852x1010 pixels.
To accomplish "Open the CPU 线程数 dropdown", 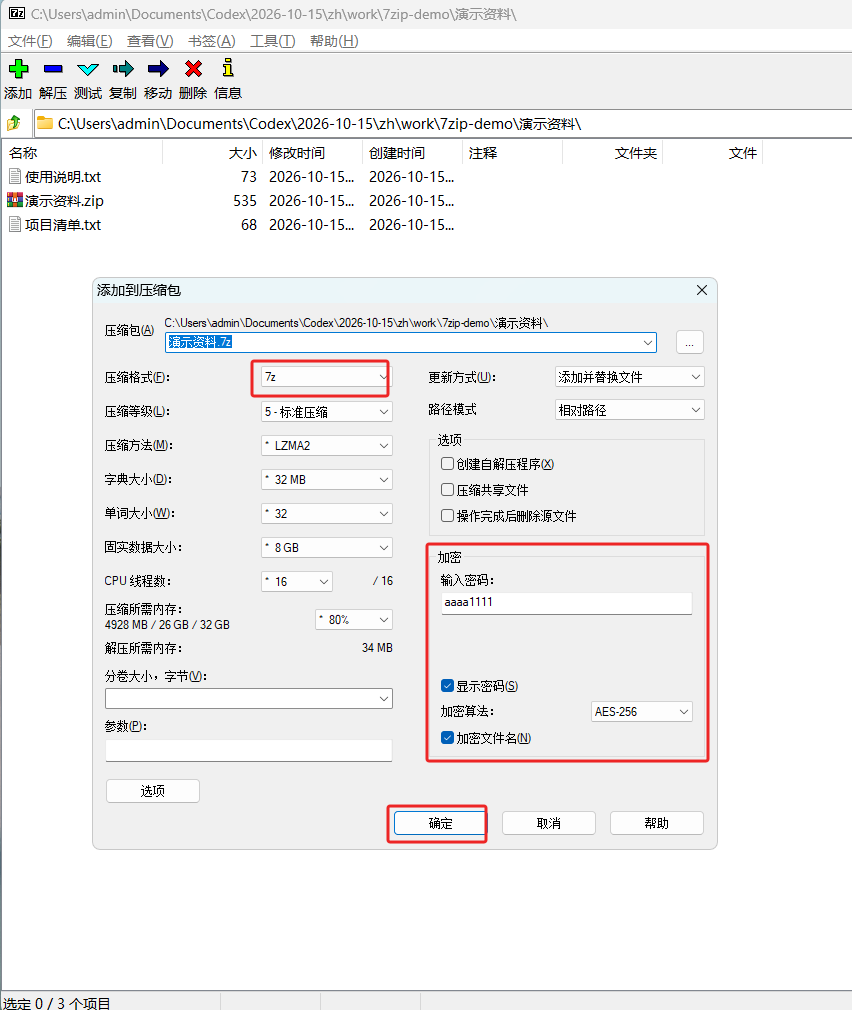I will point(297,582).
